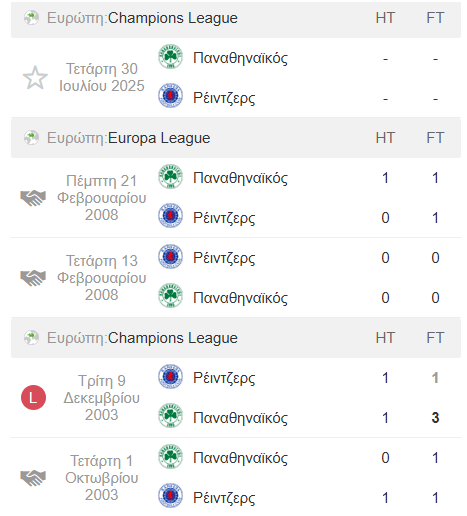Select Παναθηναϊκός in the 21 February 2008 match
The height and width of the screenshot is (516, 467).
point(240,178)
